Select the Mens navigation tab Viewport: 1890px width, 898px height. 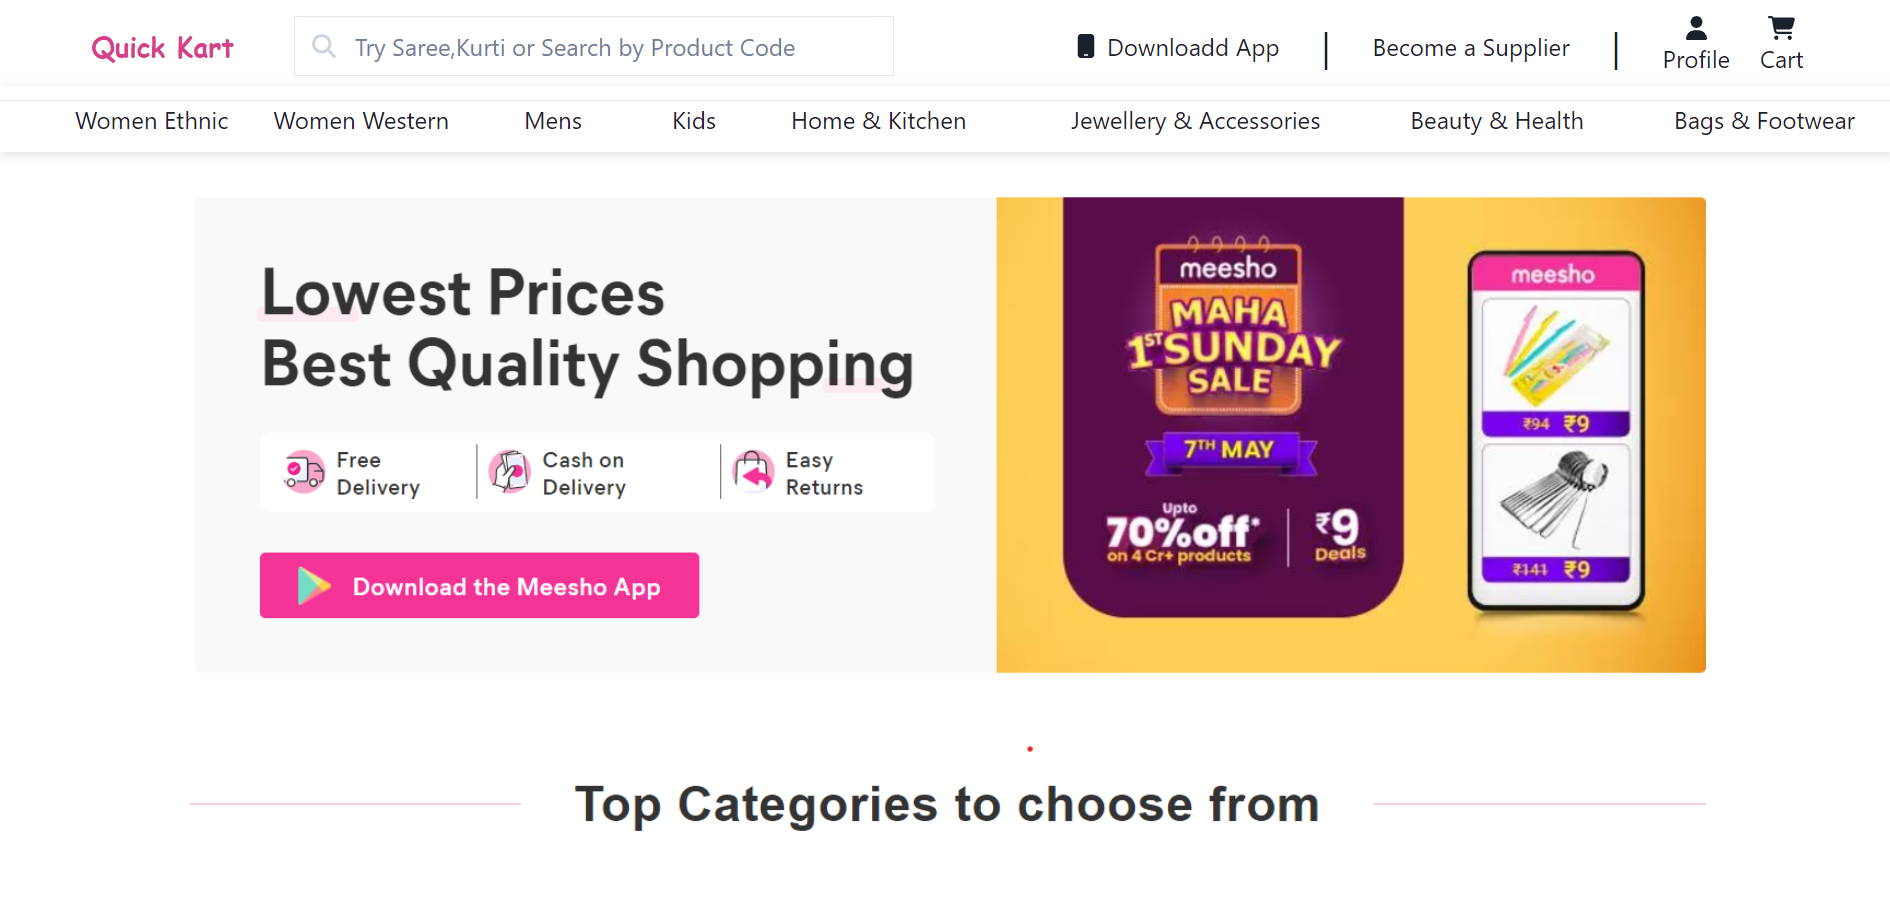(x=552, y=121)
